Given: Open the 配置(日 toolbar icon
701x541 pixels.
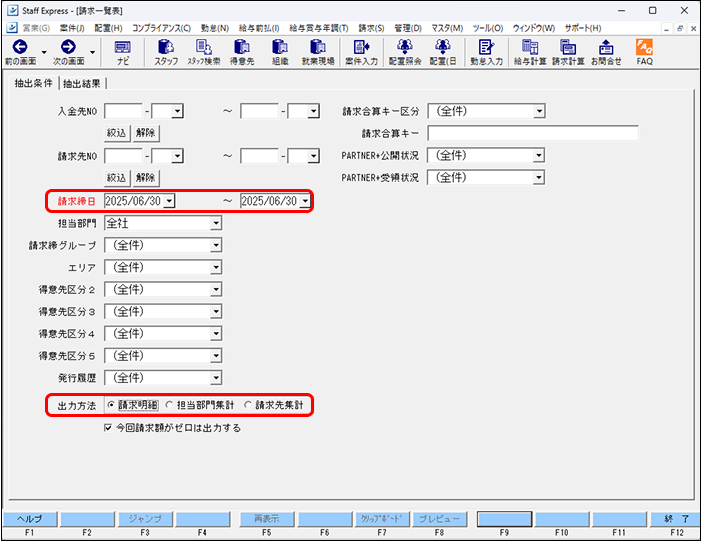Looking at the screenshot, I should (x=443, y=52).
